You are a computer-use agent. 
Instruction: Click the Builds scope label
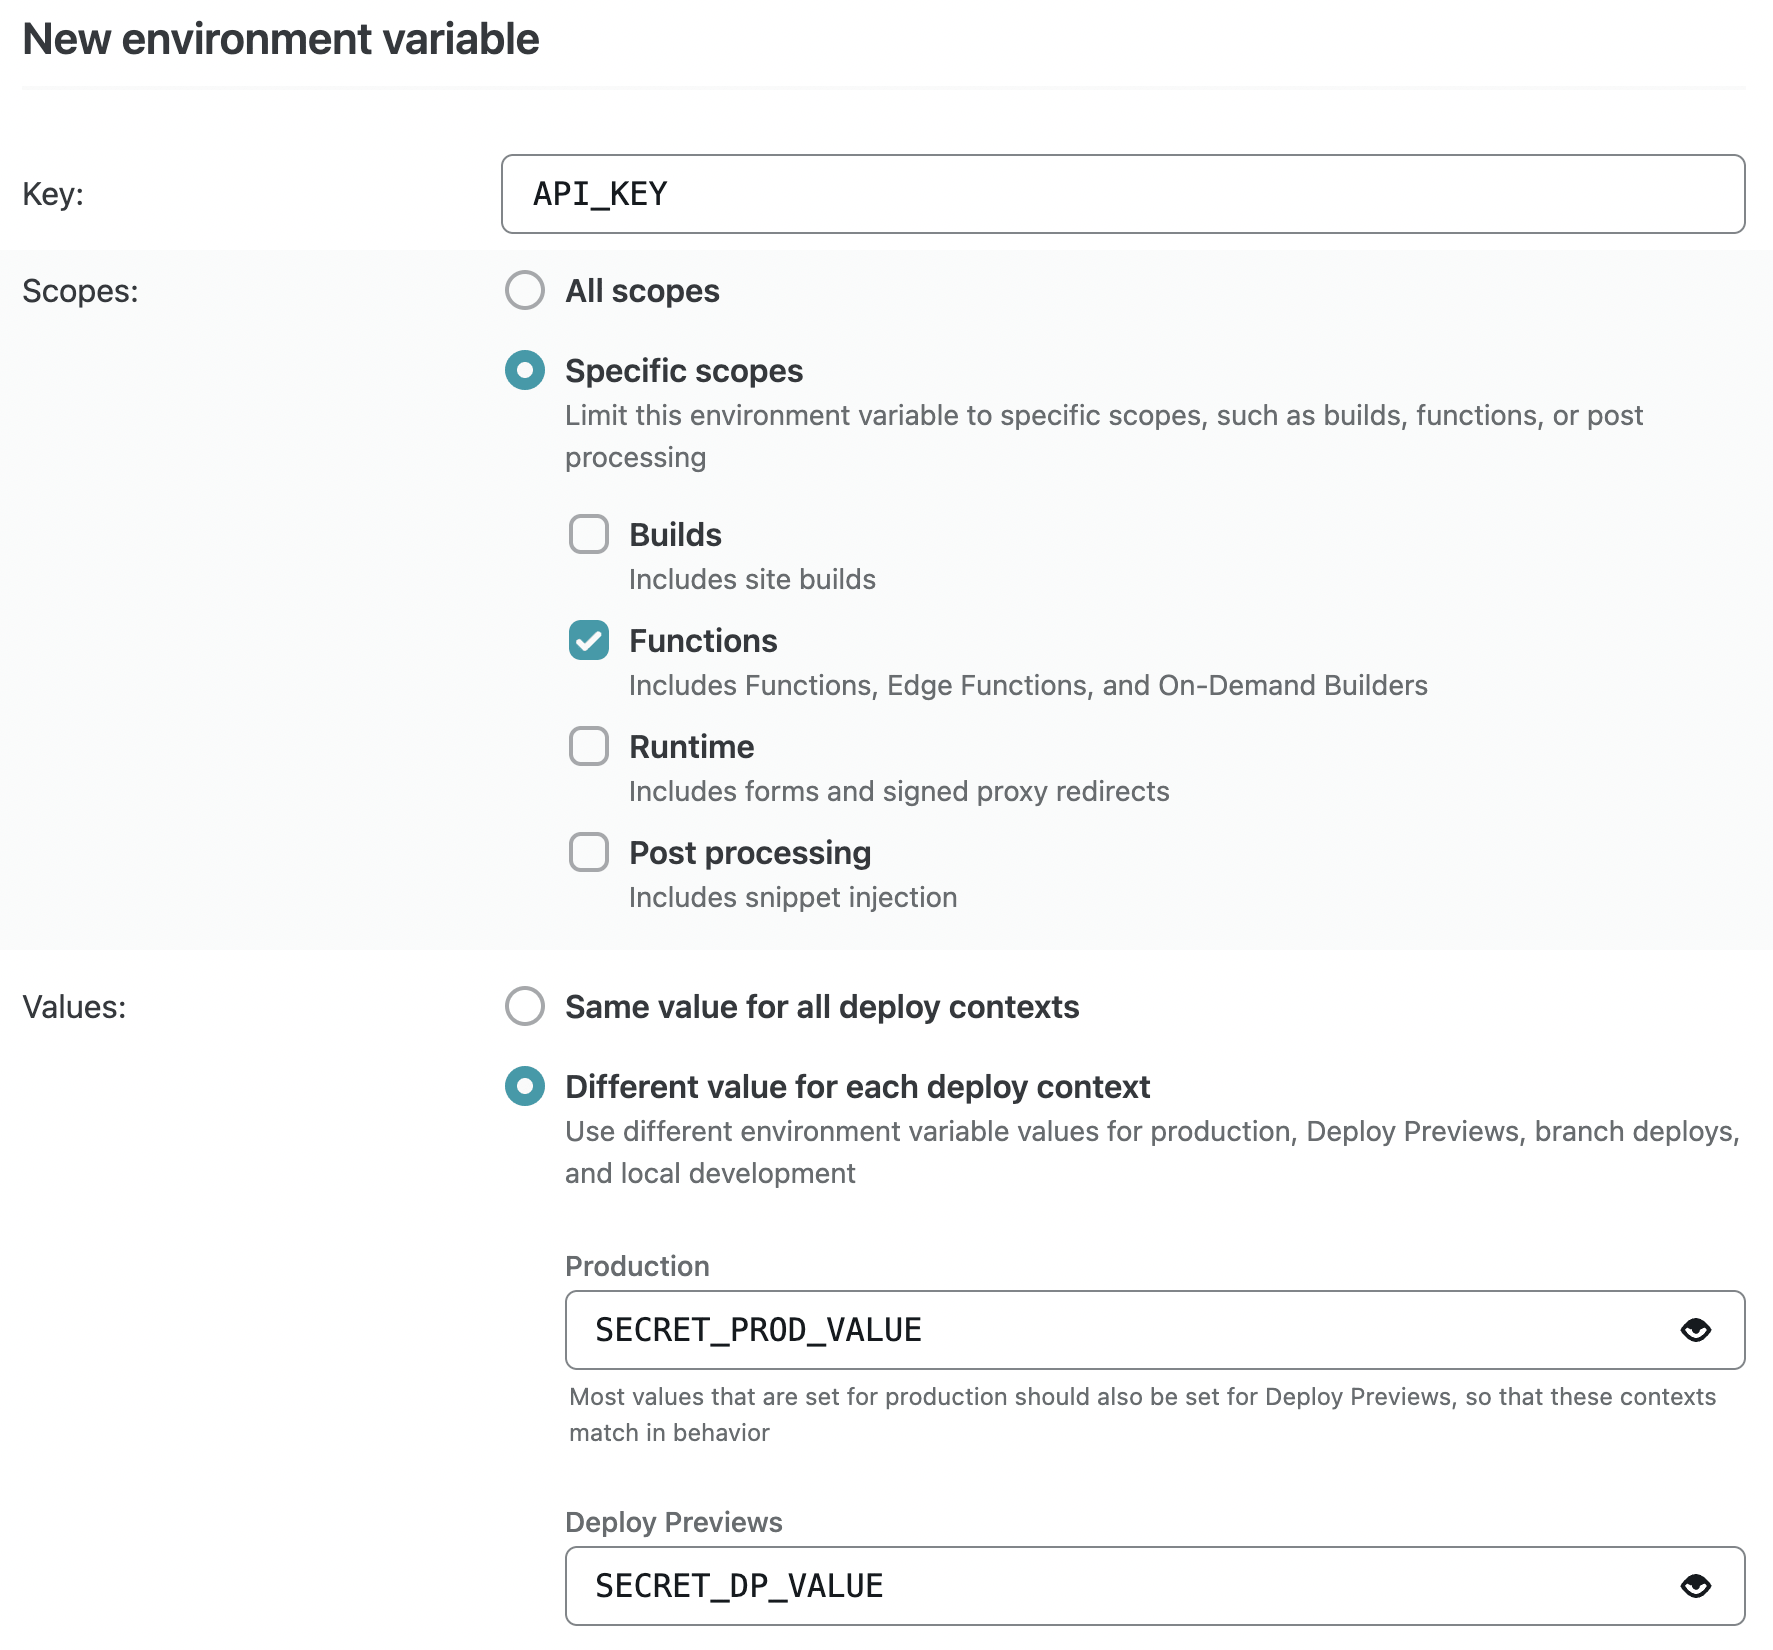click(675, 535)
